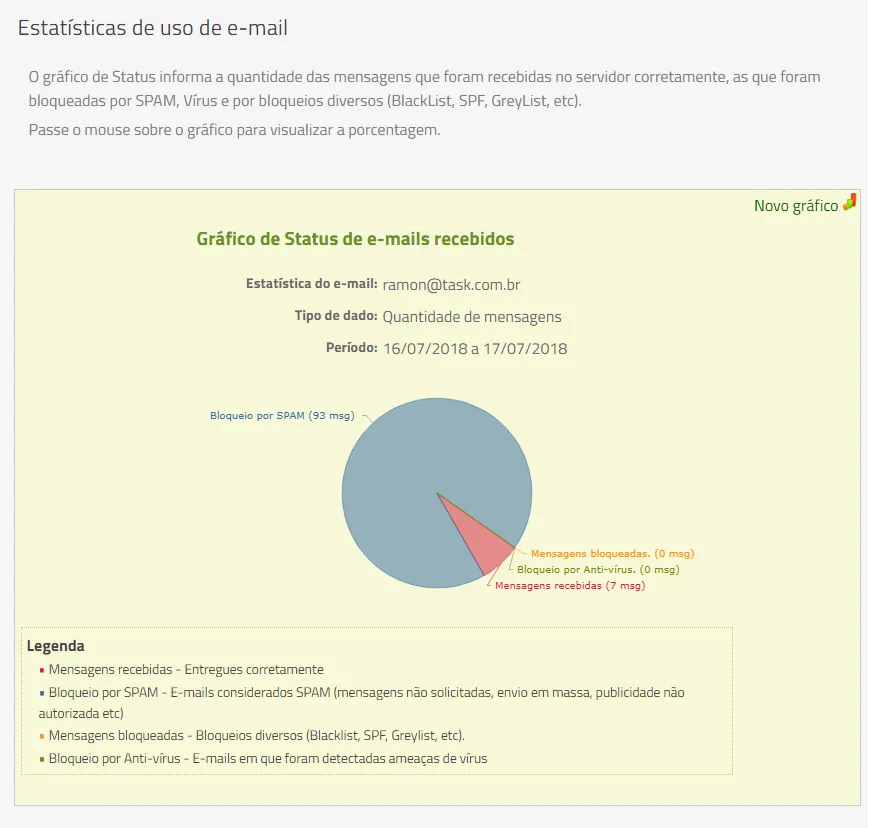This screenshot has width=869, height=828.
Task: Click the Bloqueio por Anti-vírus. (0 msg) label
Action: pos(598,570)
